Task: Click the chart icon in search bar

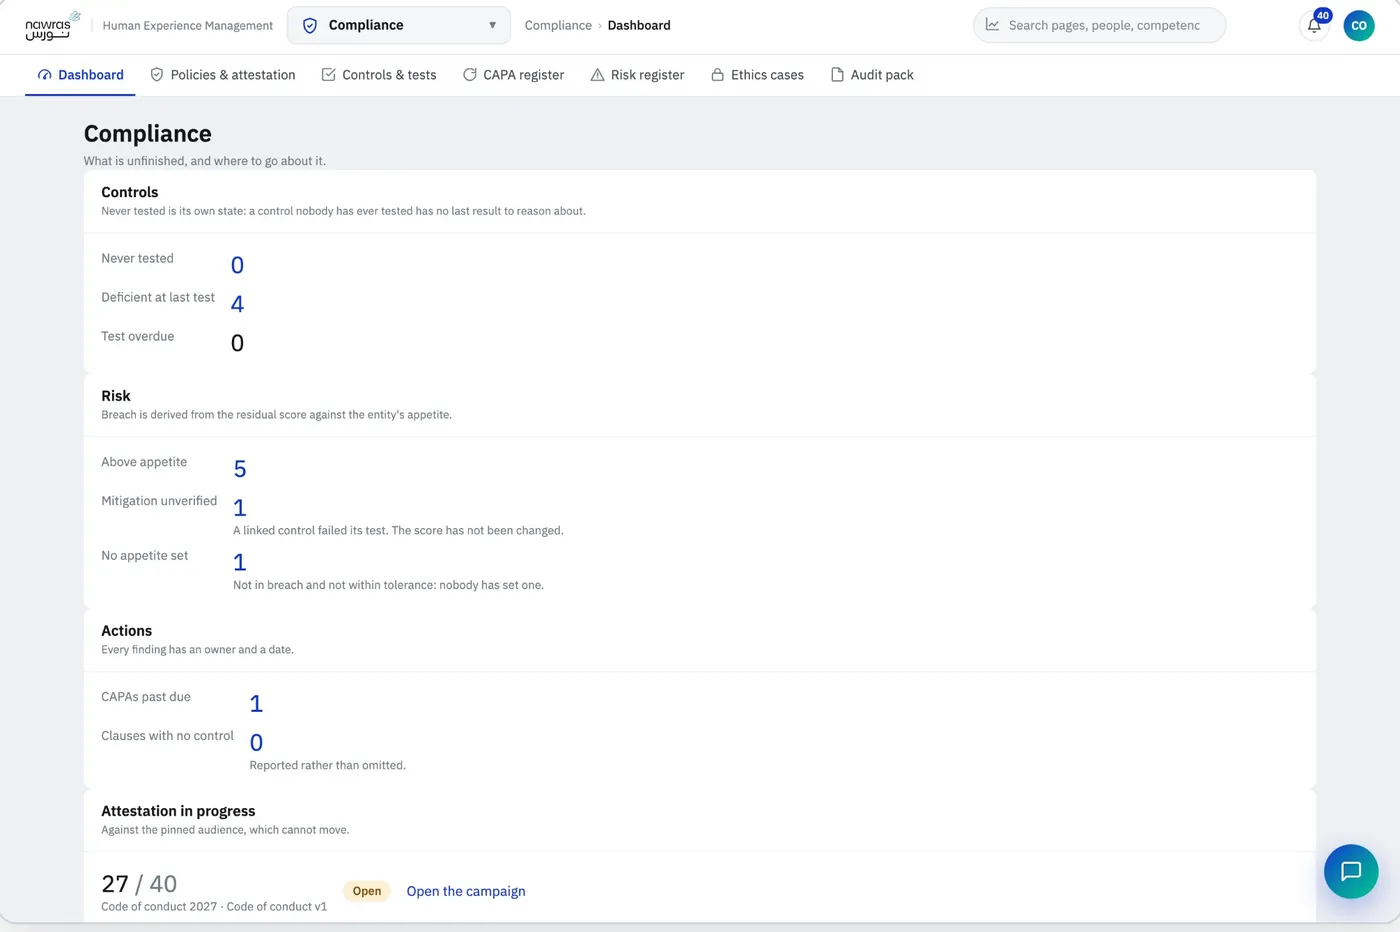Action: pyautogui.click(x=992, y=25)
